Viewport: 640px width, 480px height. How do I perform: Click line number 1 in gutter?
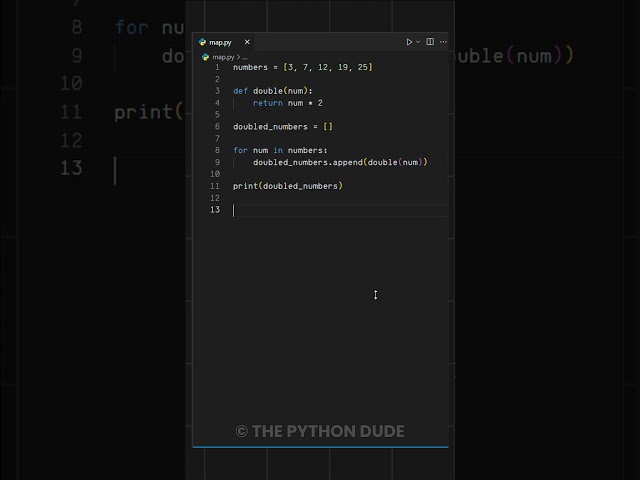pos(217,67)
